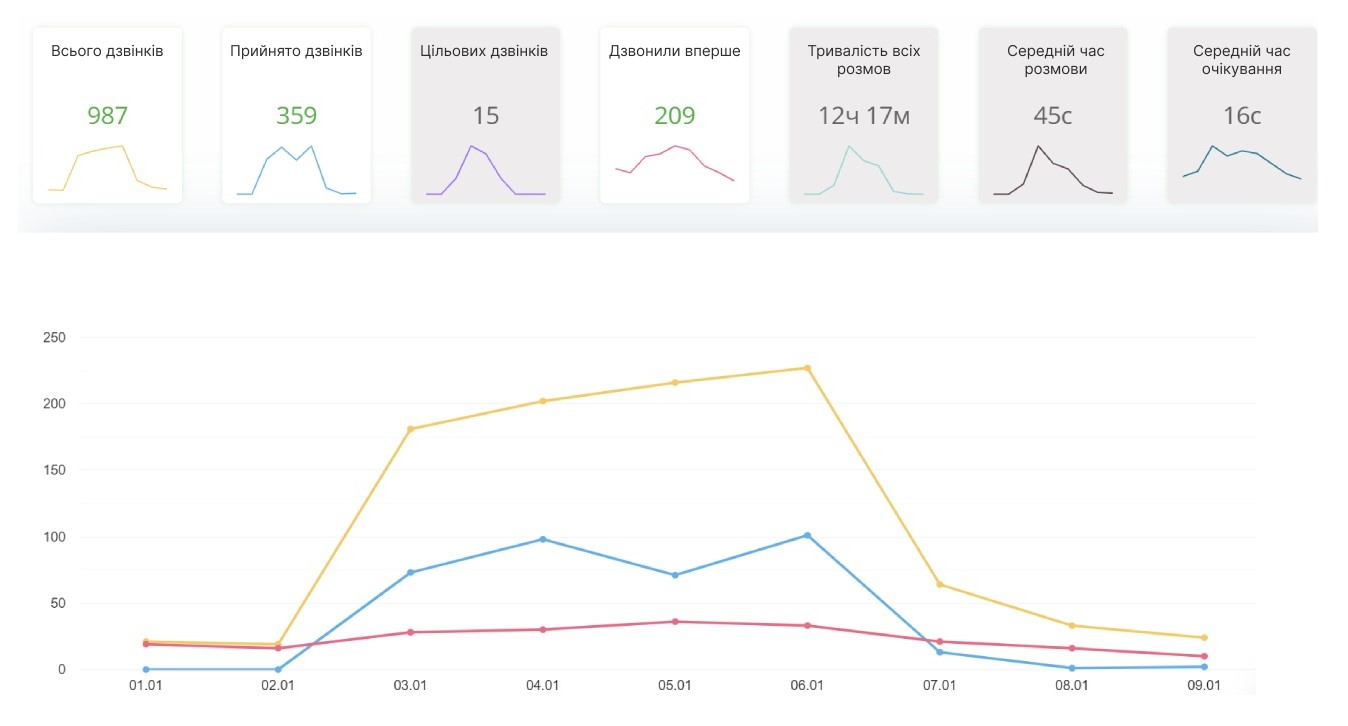This screenshot has height=726, width=1348.
Task: Click the 50 y-axis label
Action: tap(59, 603)
